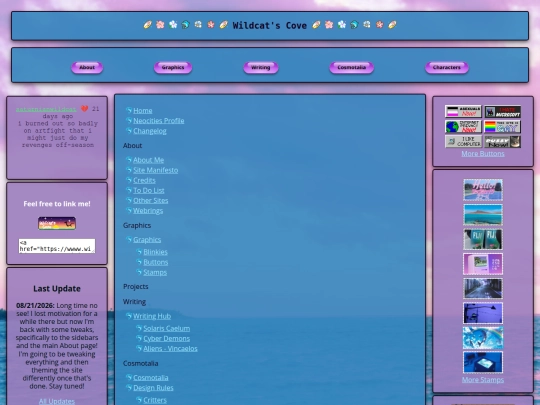Open the Webrings link
This screenshot has width=540, height=405.
coord(148,211)
